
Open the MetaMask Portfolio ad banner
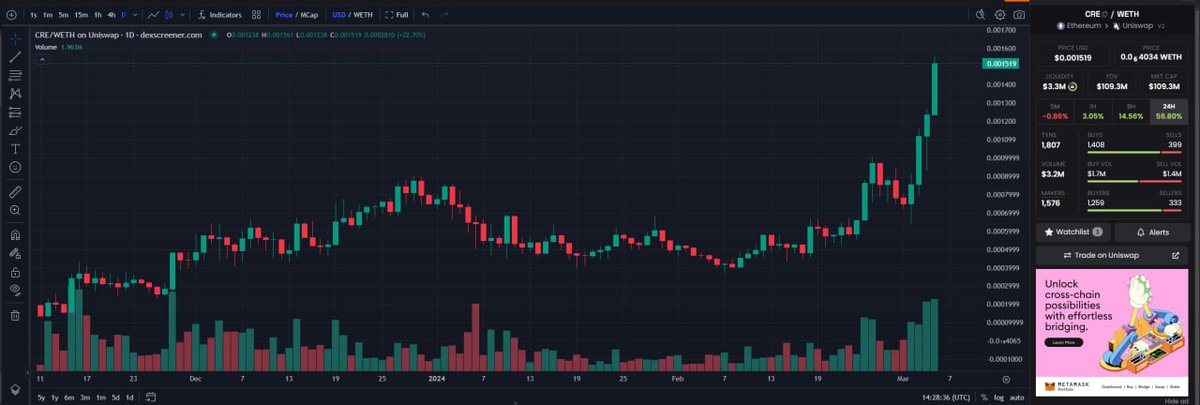(1112, 332)
